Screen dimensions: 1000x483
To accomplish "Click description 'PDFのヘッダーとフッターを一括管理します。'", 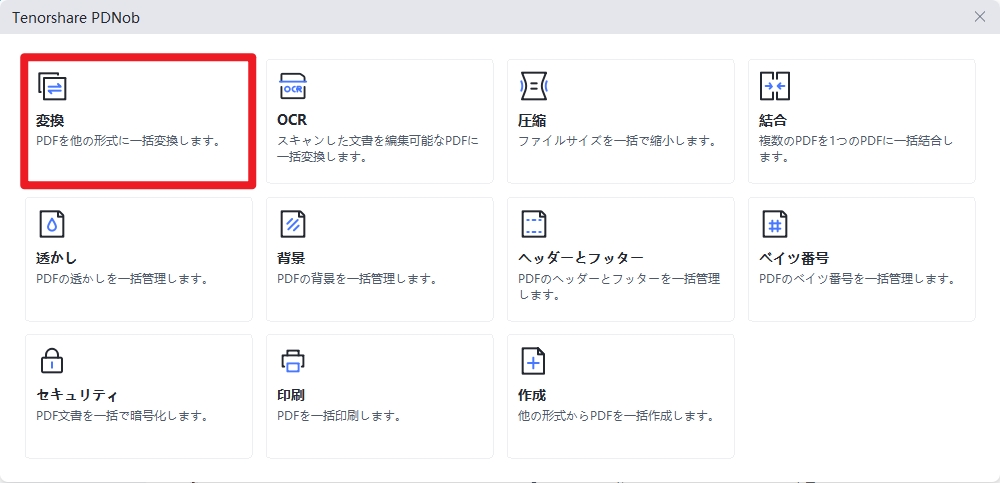I will pyautogui.click(x=619, y=286).
